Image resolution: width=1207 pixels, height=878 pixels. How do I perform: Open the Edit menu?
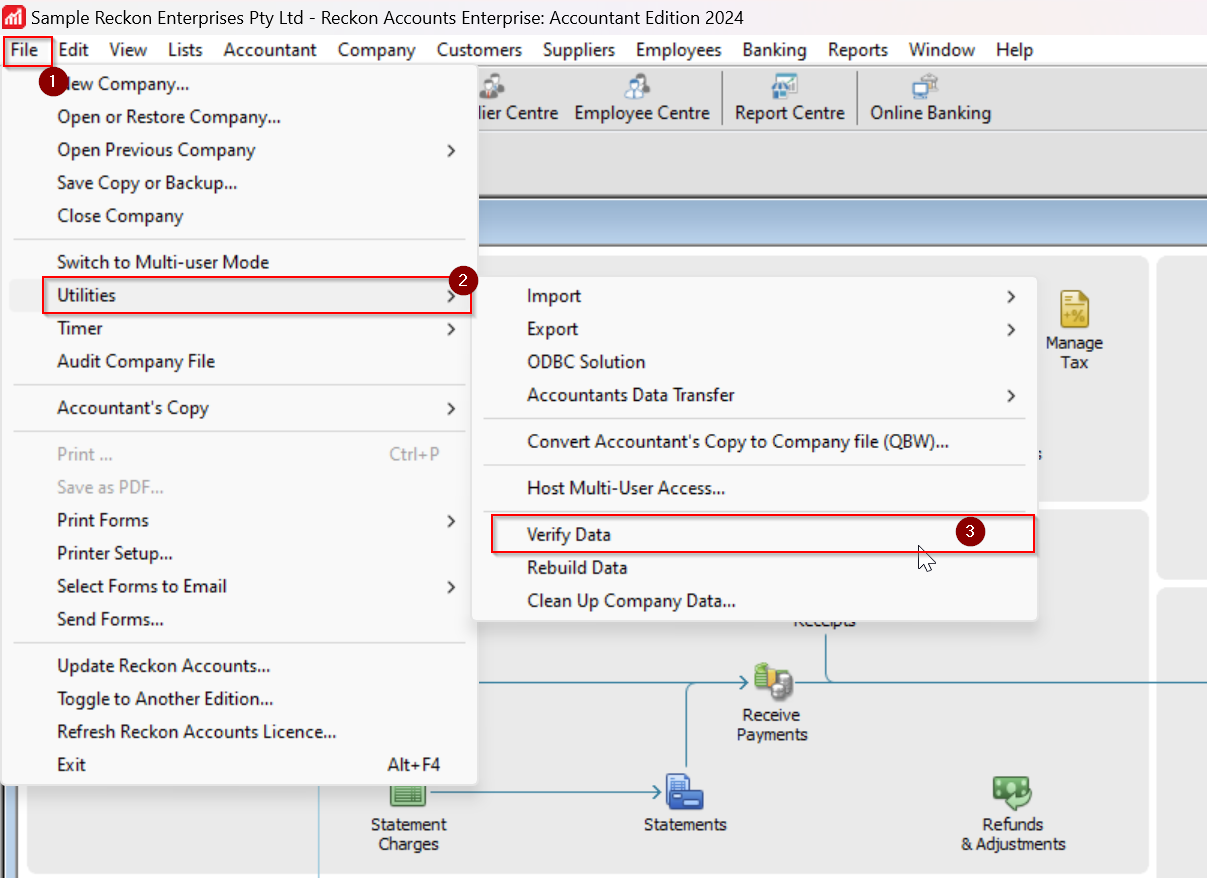coord(74,50)
